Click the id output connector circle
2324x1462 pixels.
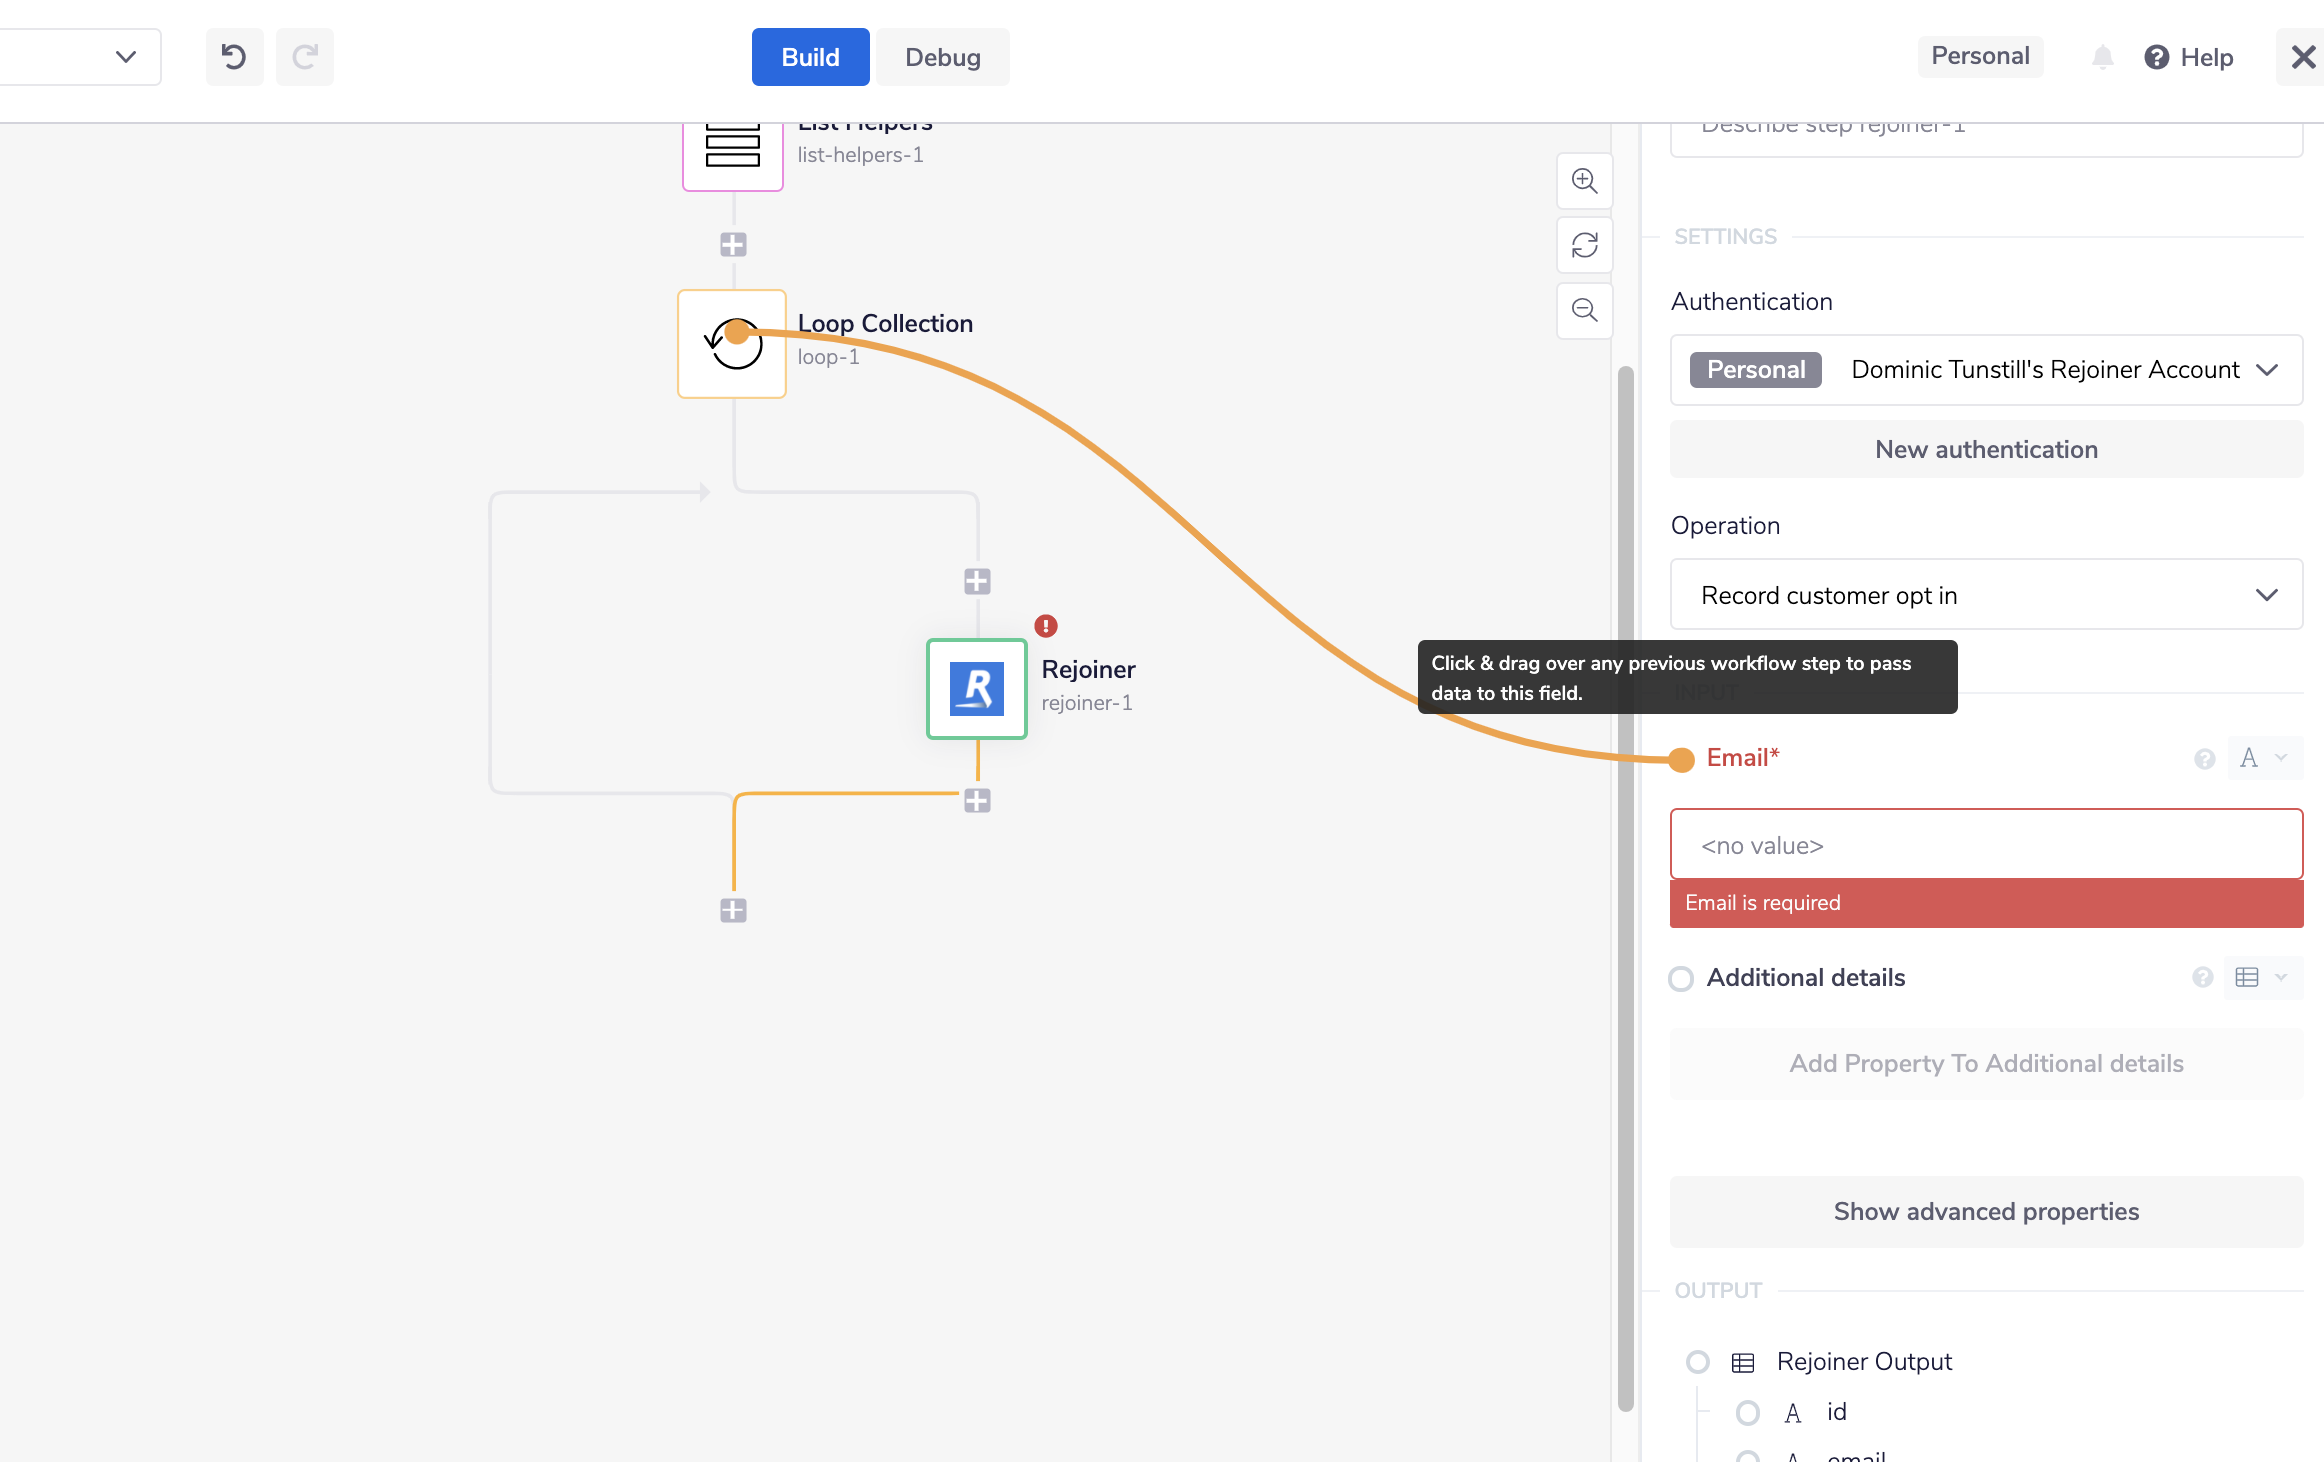tap(1747, 1412)
